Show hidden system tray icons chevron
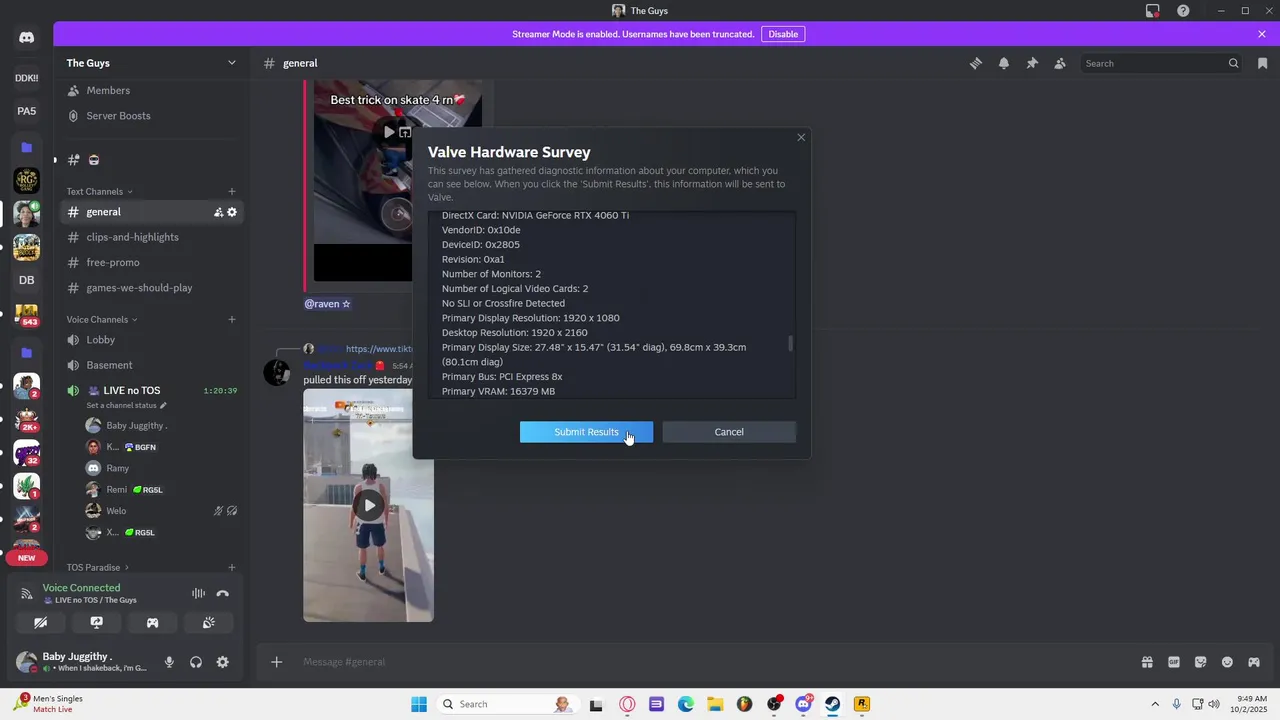Screen dimensions: 1280x720 pos(1155,704)
